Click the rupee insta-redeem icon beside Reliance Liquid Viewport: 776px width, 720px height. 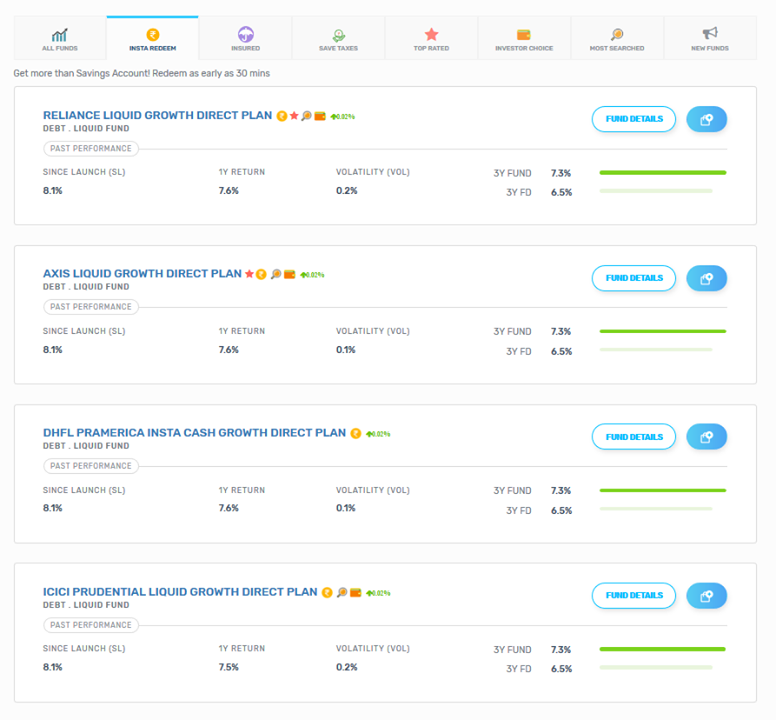pos(282,116)
